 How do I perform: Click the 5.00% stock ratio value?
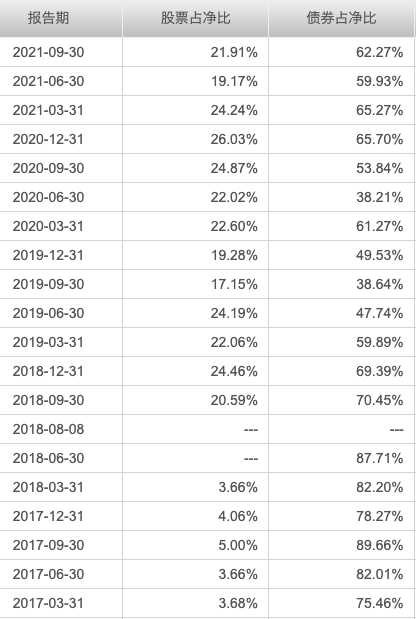238,545
